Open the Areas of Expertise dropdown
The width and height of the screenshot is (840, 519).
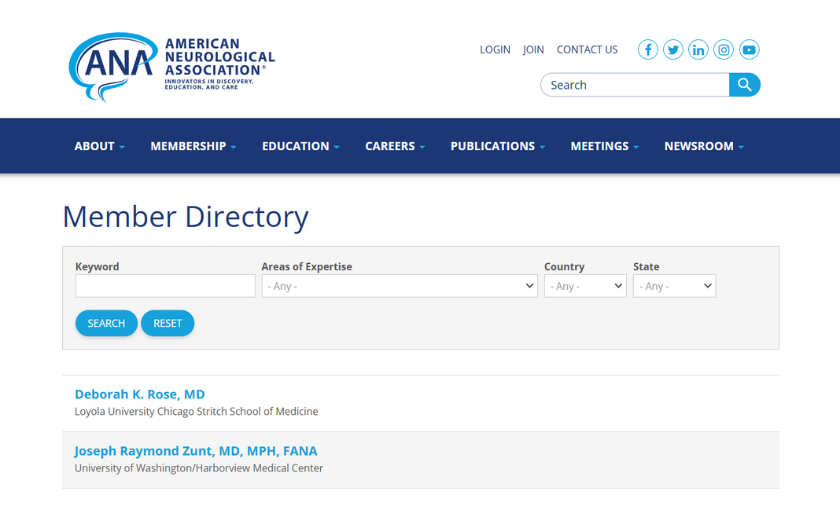tap(399, 286)
